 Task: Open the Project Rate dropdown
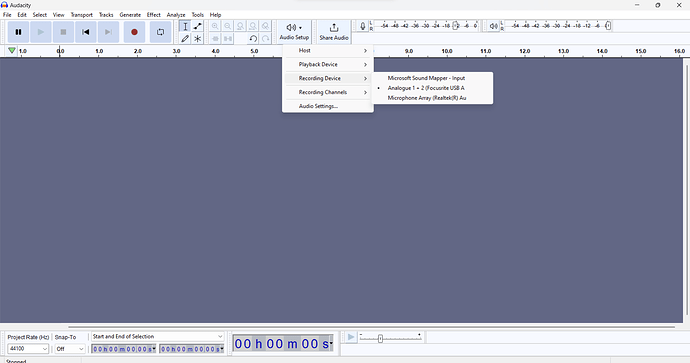click(x=29, y=348)
